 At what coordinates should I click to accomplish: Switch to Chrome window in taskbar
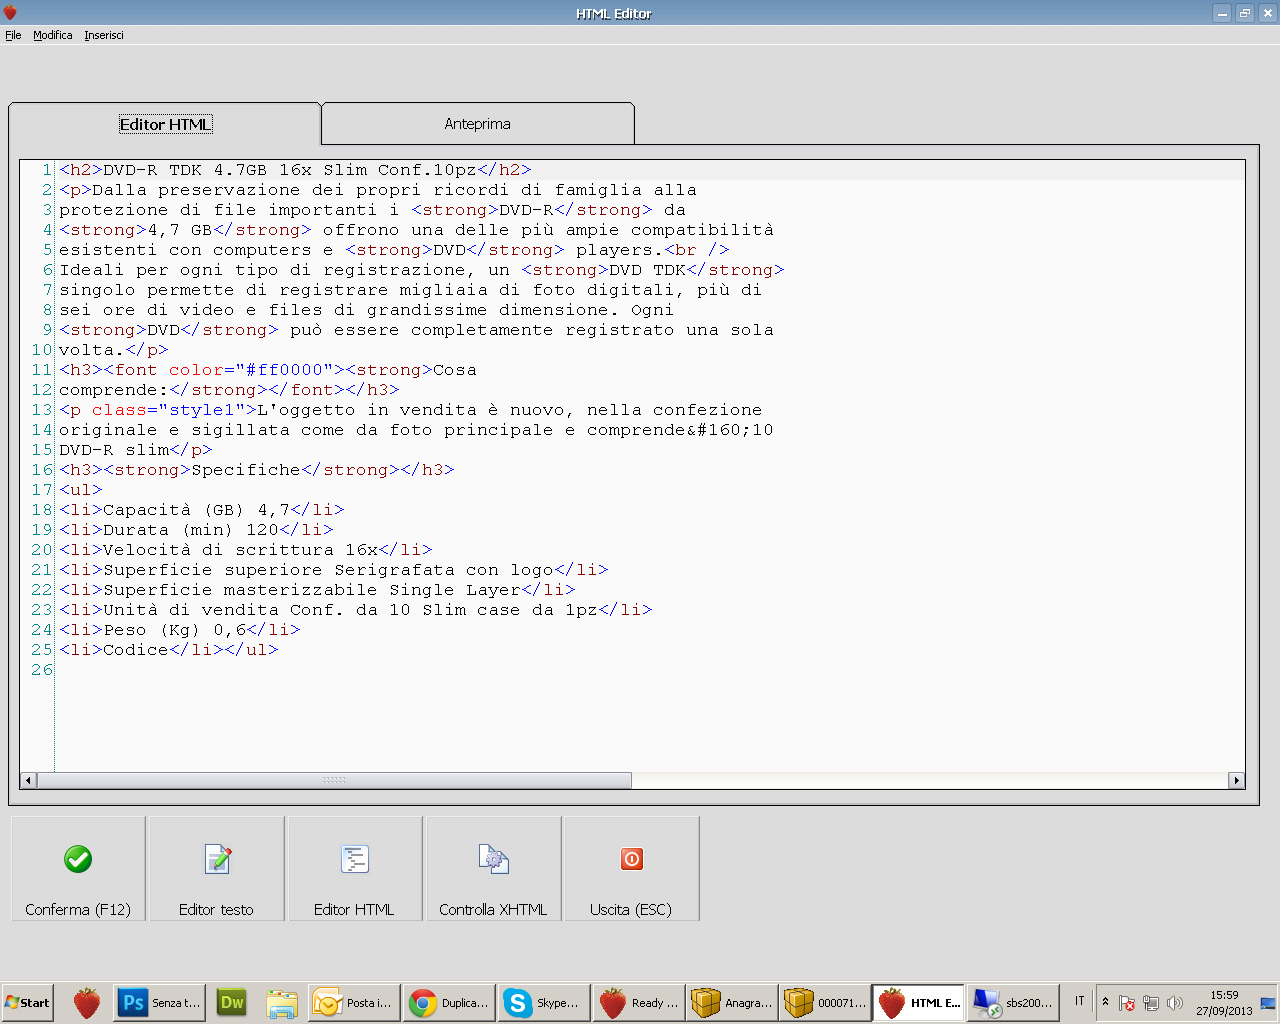point(449,1003)
